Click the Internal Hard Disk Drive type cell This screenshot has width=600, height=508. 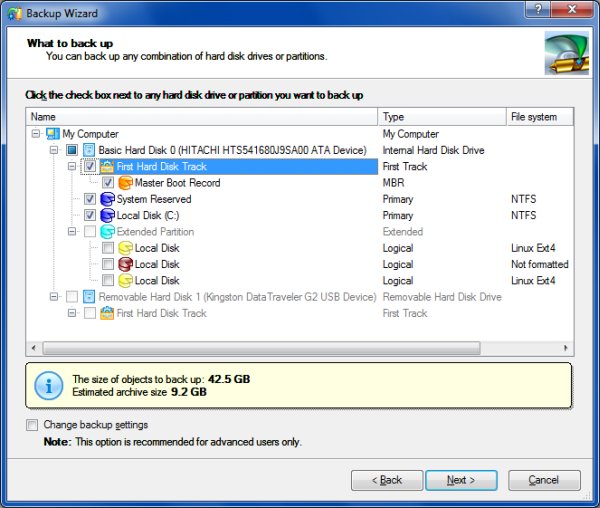click(x=434, y=150)
